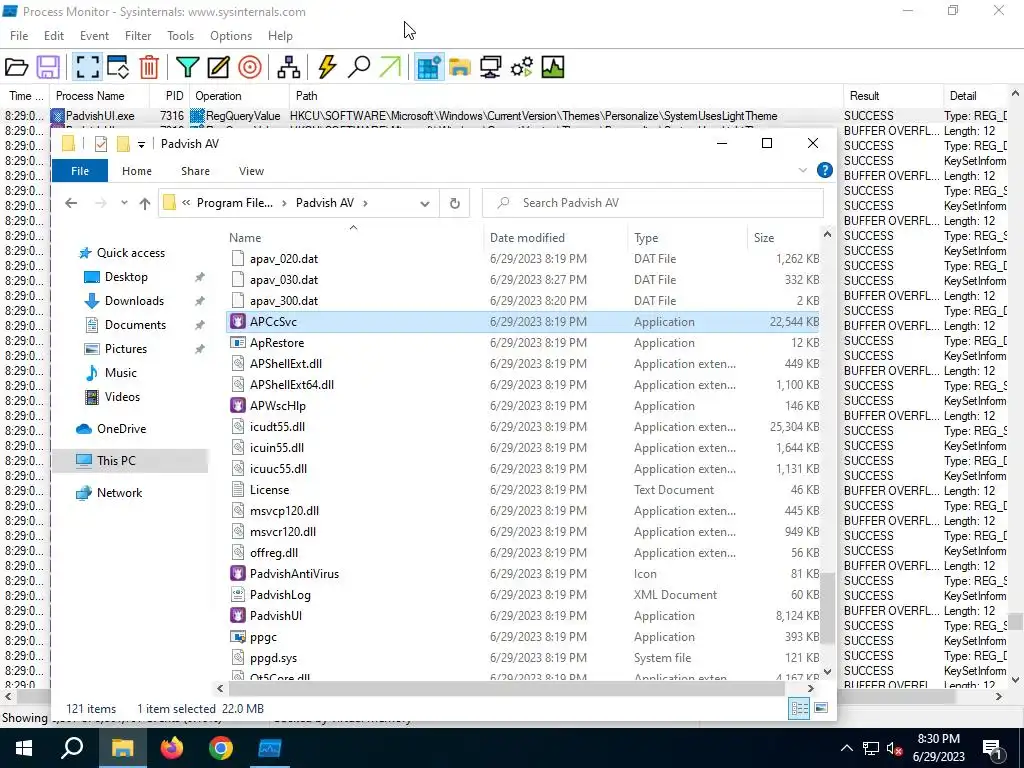1024x768 pixels.
Task: Toggle Show Process and Thread Activity icon
Action: (522, 67)
